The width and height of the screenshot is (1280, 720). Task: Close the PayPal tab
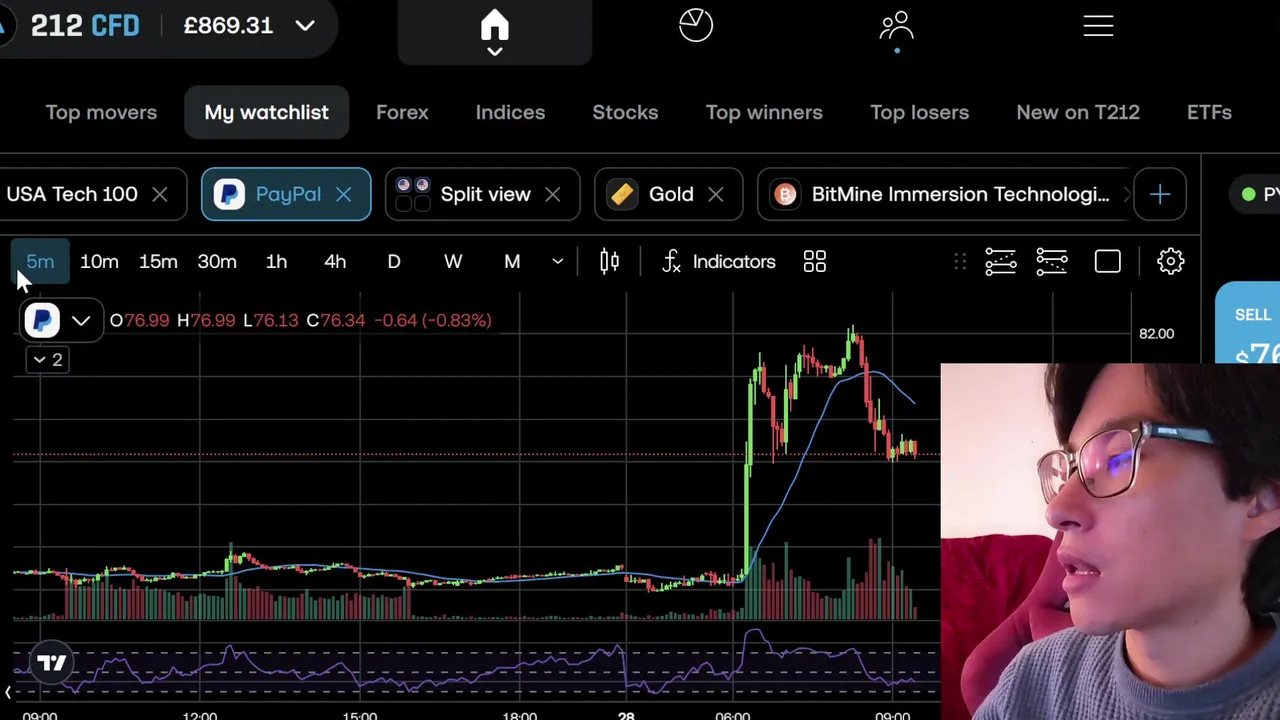tap(343, 194)
